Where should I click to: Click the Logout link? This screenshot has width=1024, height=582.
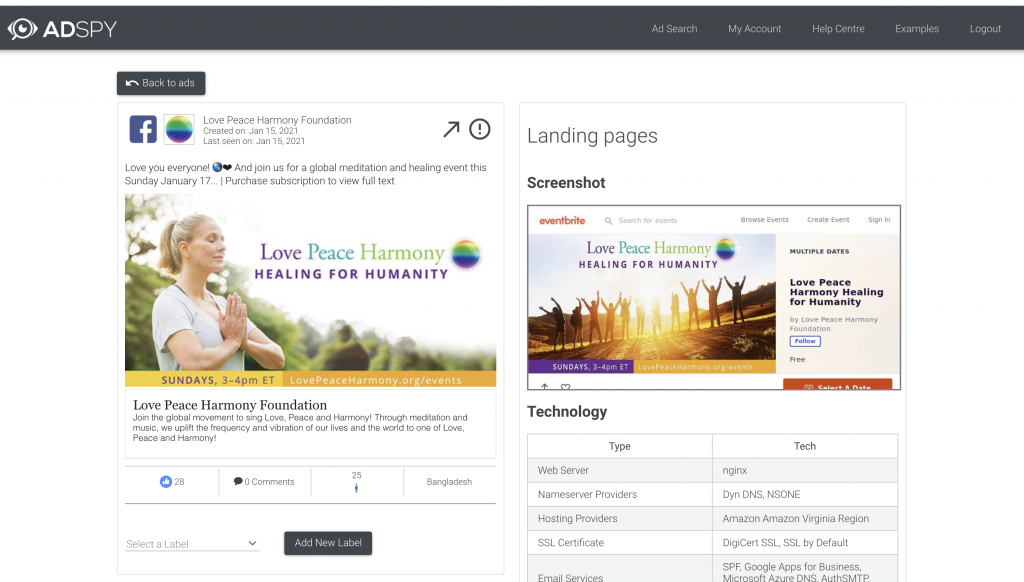985,29
